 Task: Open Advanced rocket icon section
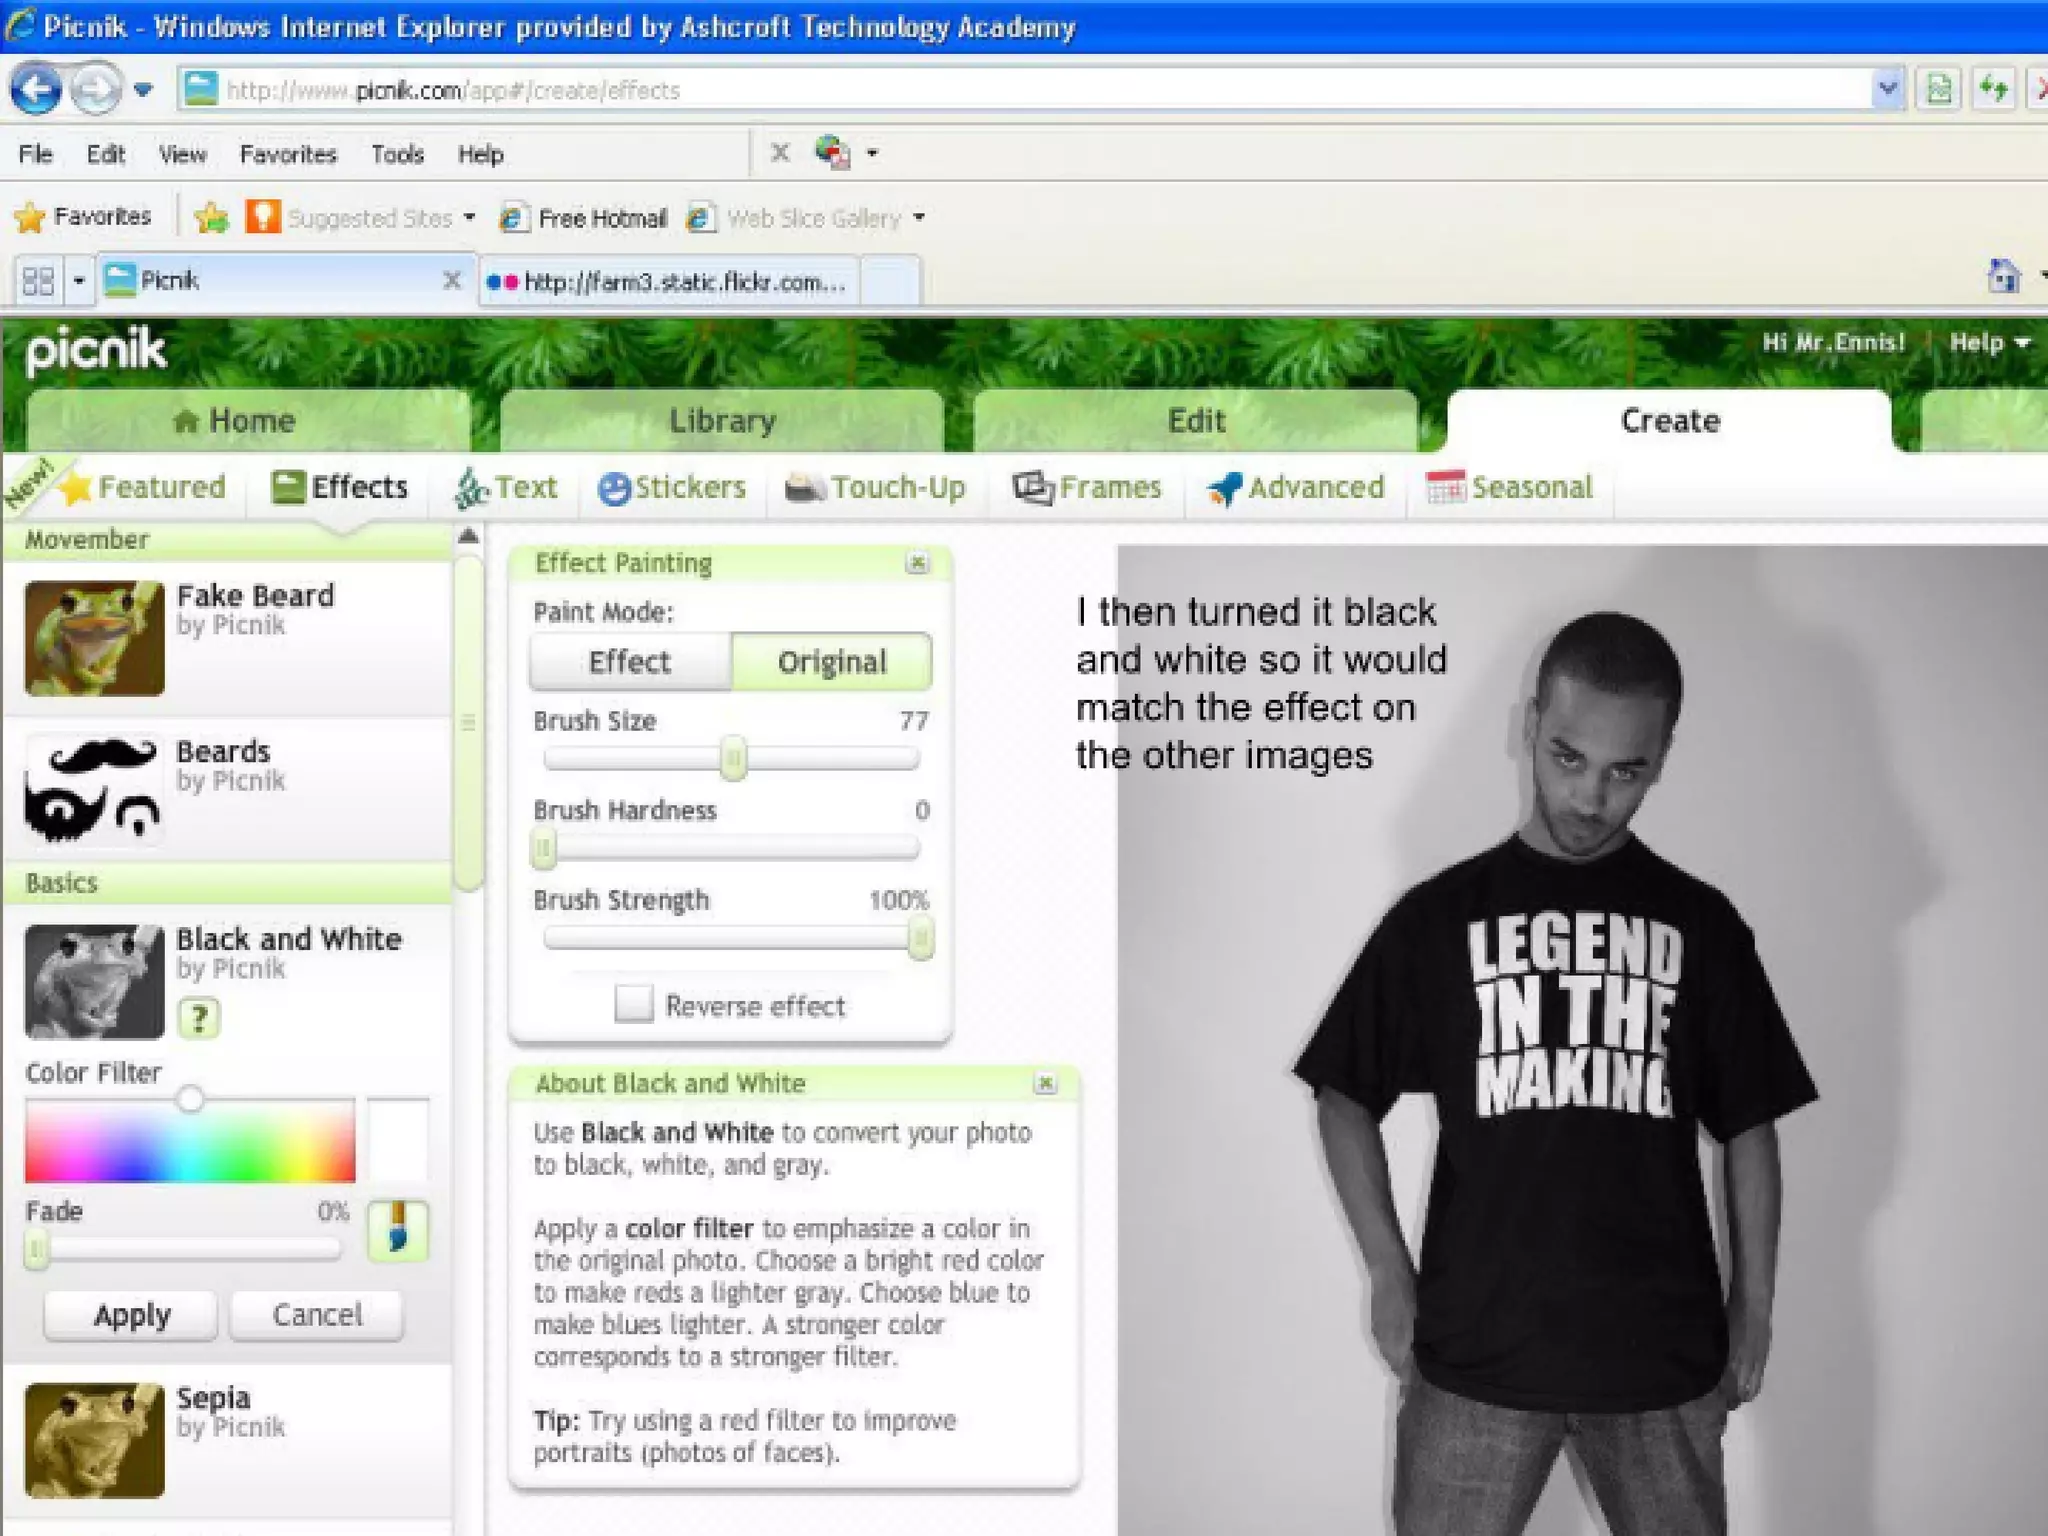coord(1296,488)
